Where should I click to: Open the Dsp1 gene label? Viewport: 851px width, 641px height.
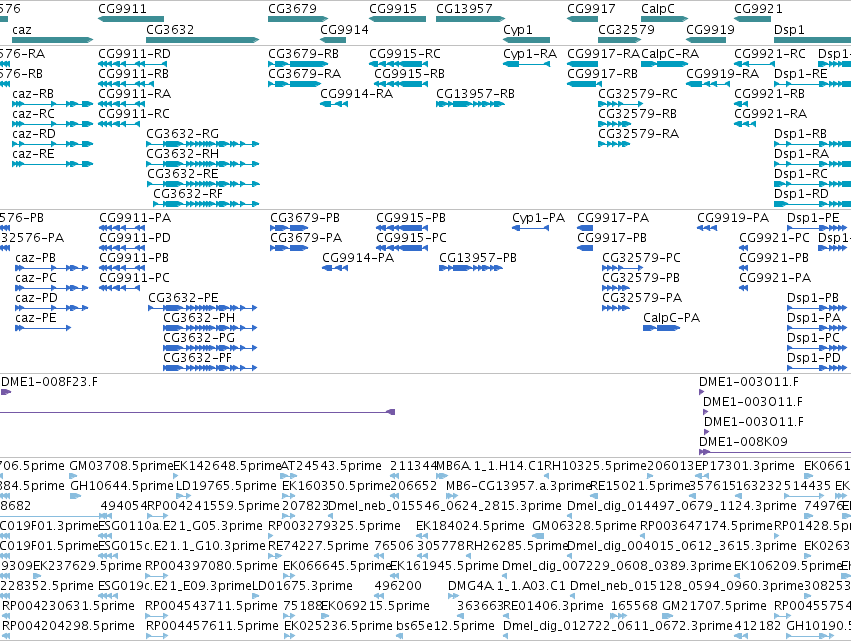tap(789, 29)
